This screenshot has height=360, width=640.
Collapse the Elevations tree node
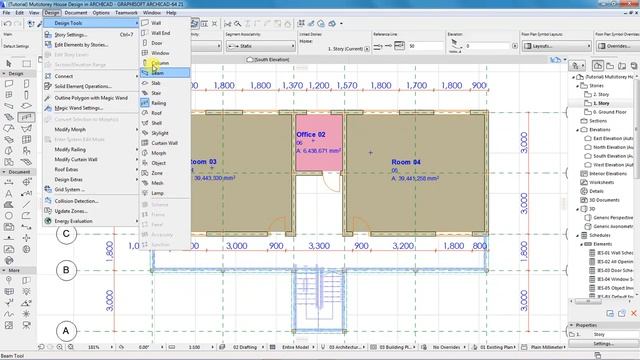(x=577, y=130)
